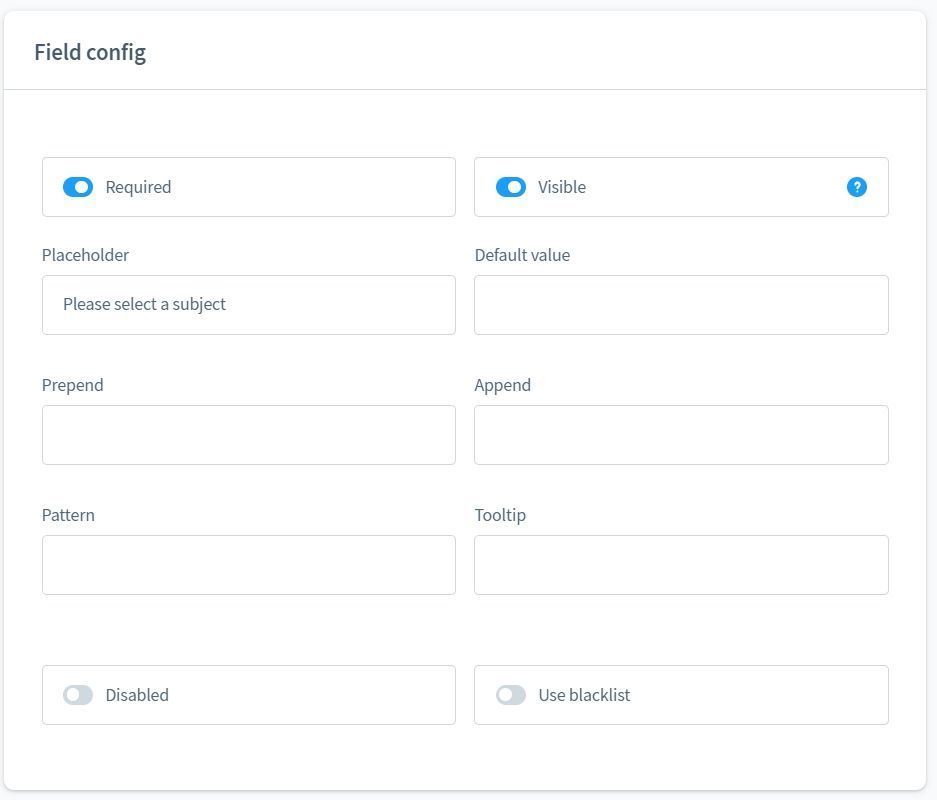Click the 'Use blacklist' text label
Screen dimensions: 937x800
[584, 695]
